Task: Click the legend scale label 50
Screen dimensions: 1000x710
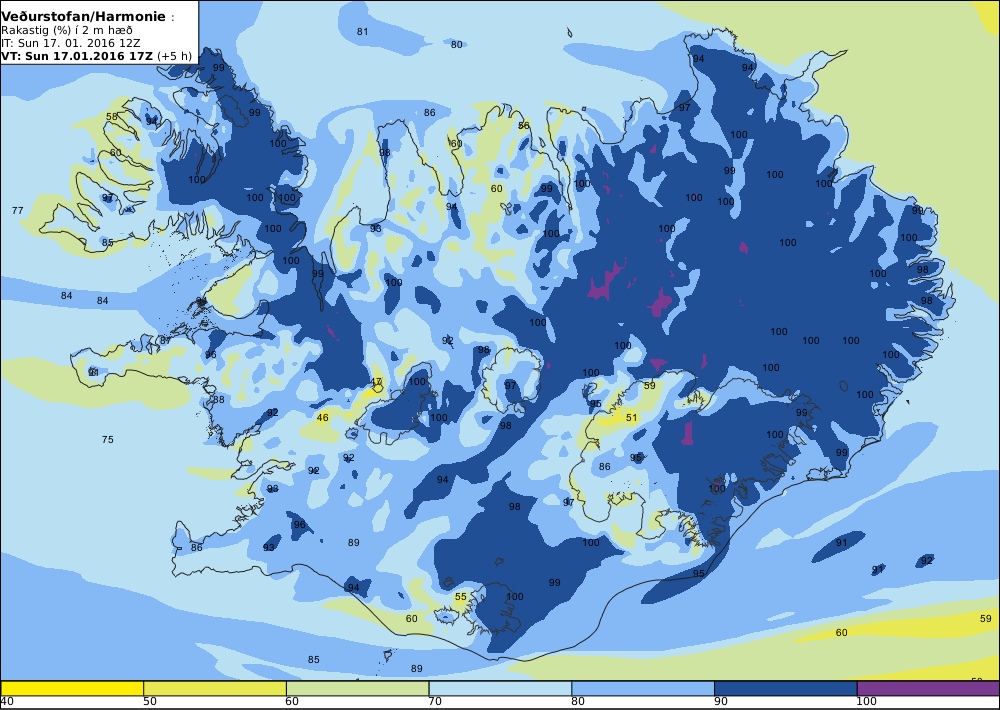Action: pos(149,702)
